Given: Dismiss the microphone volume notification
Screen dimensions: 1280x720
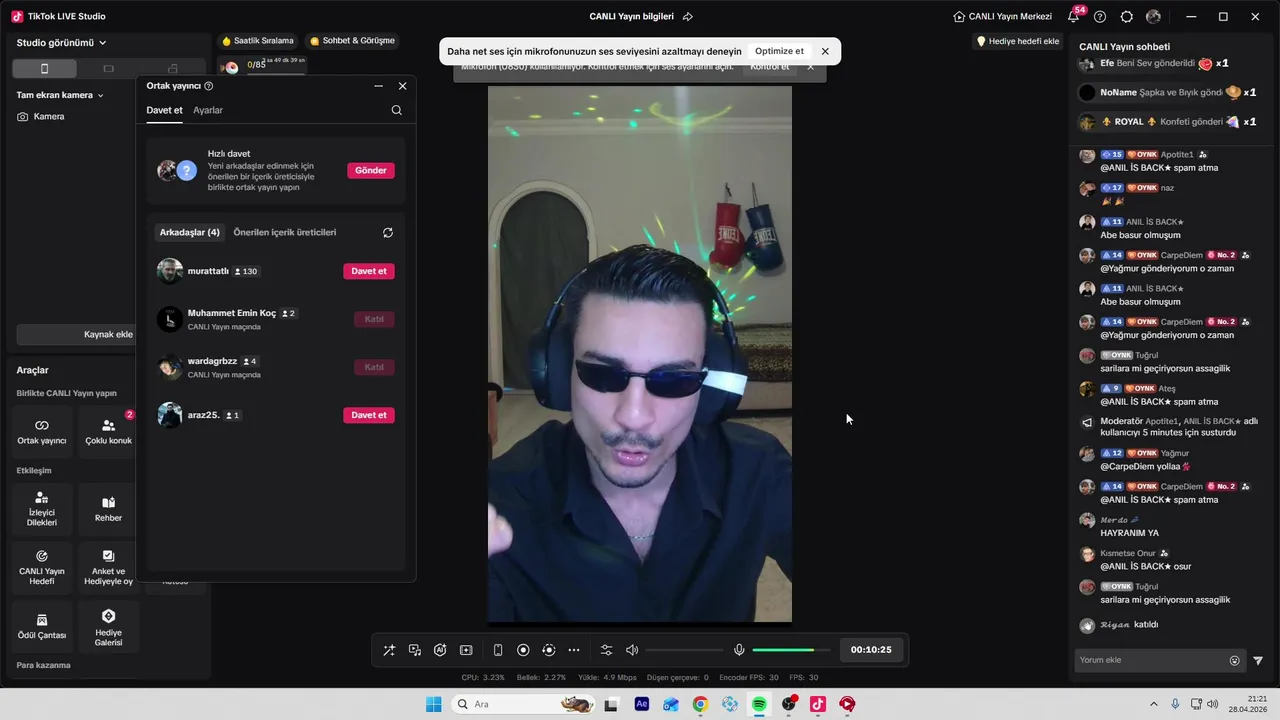Looking at the screenshot, I should 825,51.
